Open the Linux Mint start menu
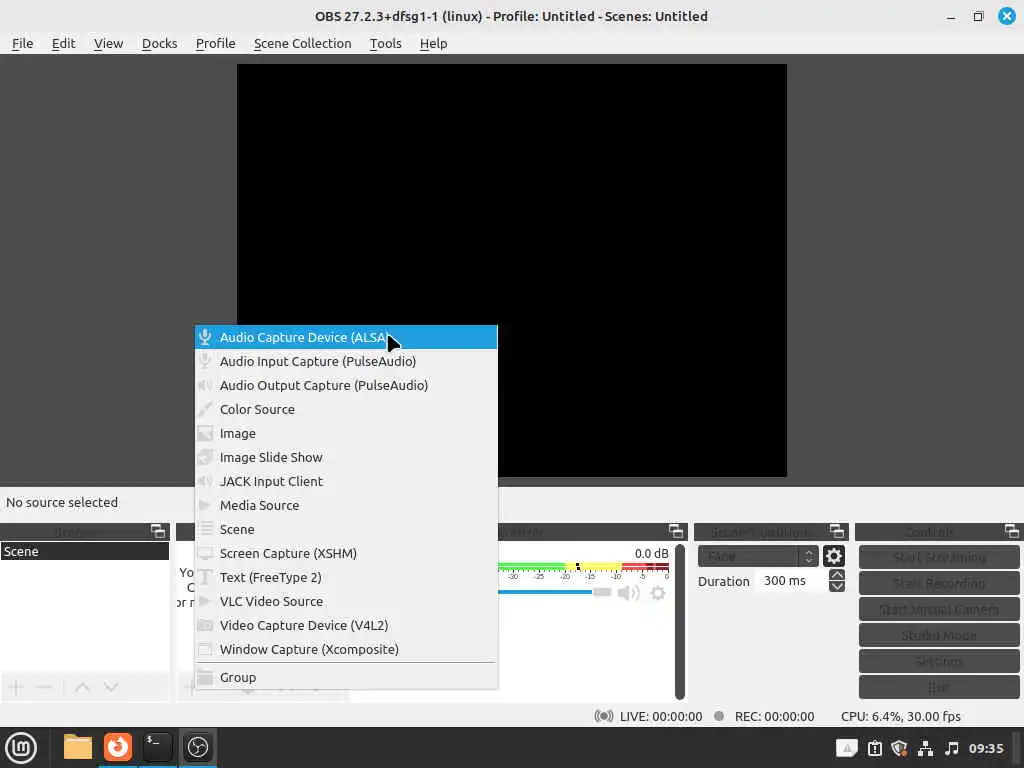The width and height of the screenshot is (1024, 768). click(x=21, y=748)
